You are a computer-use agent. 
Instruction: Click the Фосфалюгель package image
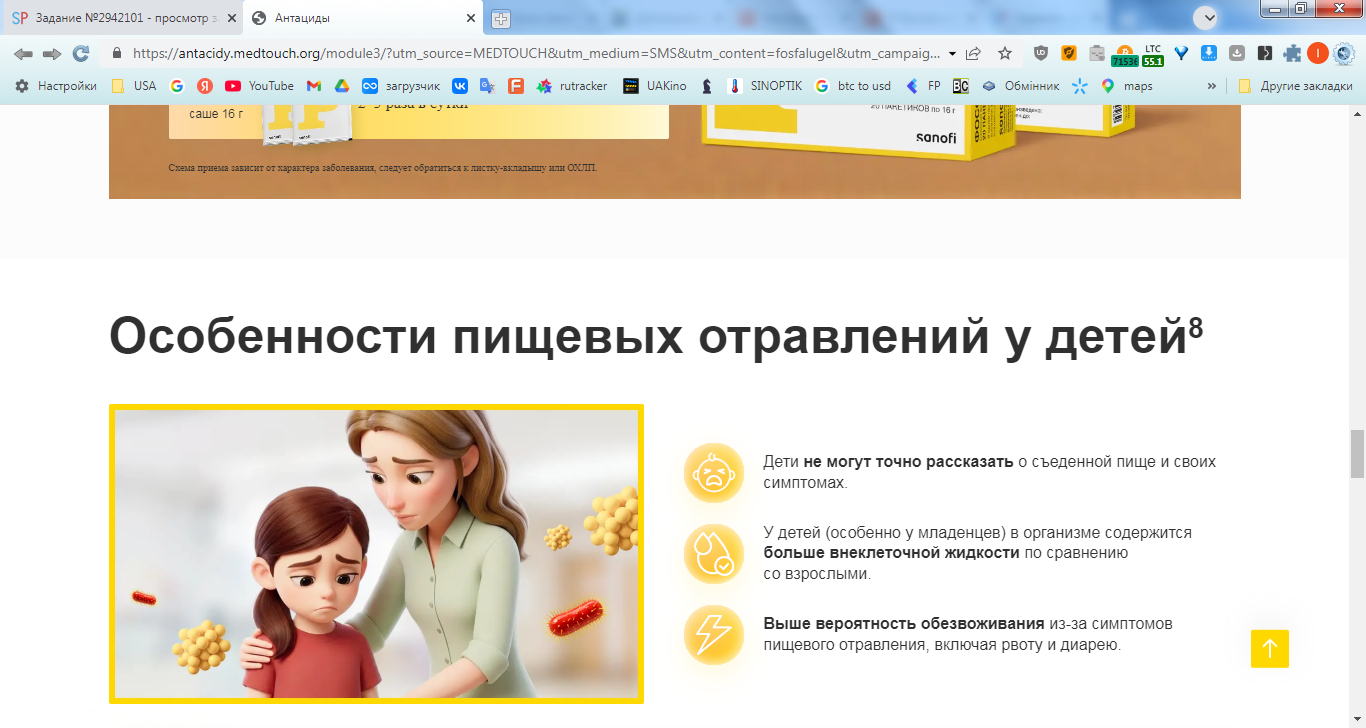coord(920,135)
